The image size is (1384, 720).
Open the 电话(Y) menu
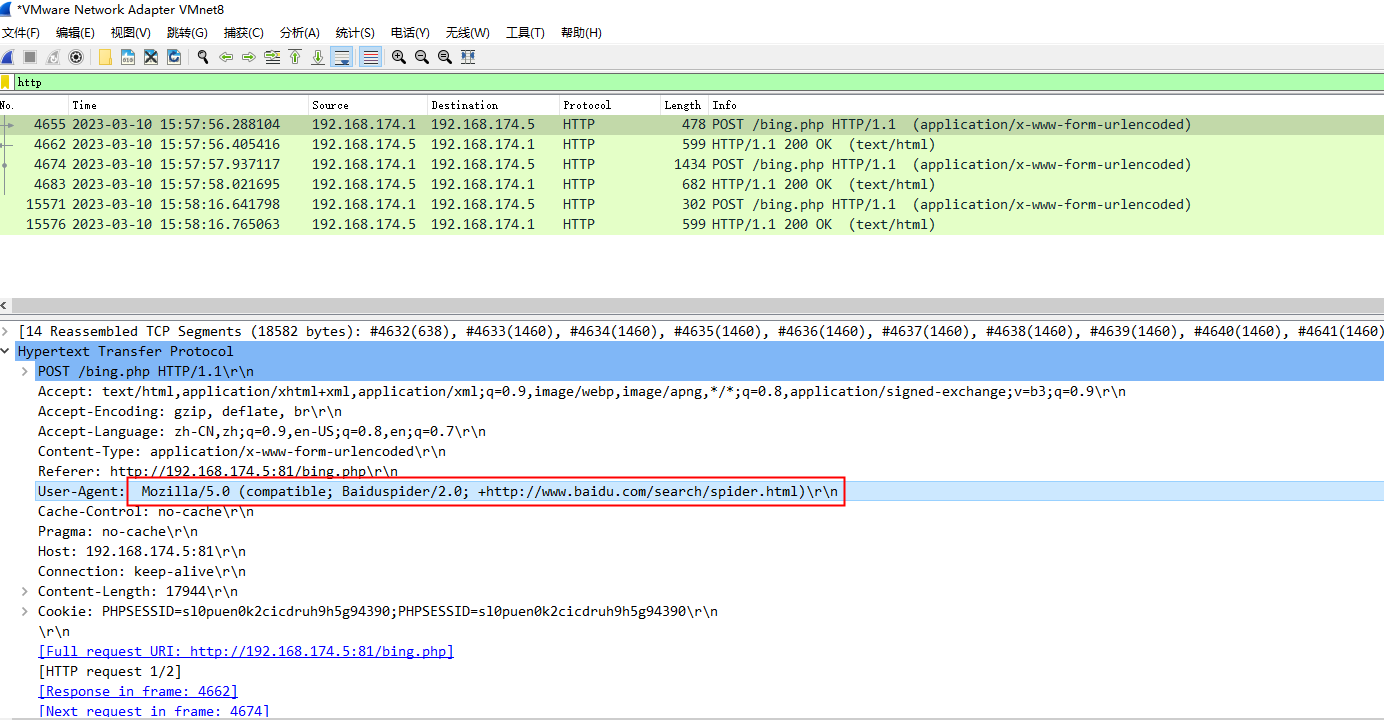click(410, 33)
